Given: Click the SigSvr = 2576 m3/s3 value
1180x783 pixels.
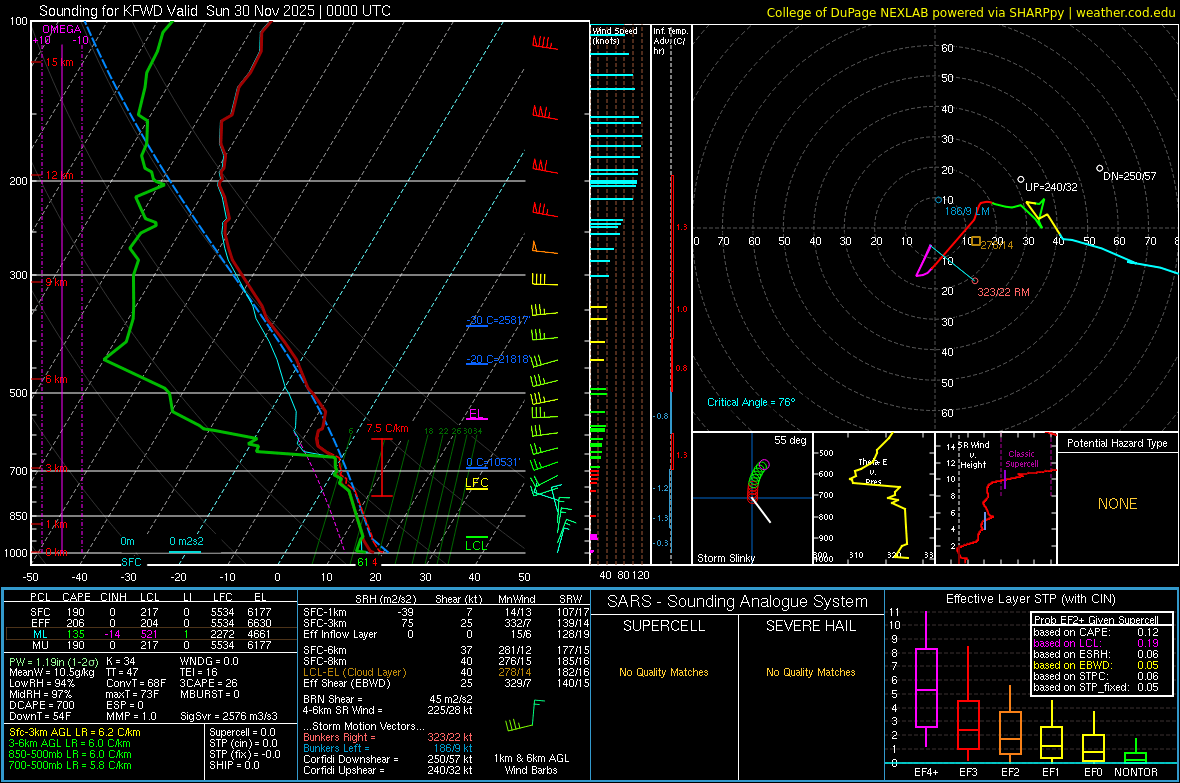Looking at the screenshot, I should (x=229, y=716).
